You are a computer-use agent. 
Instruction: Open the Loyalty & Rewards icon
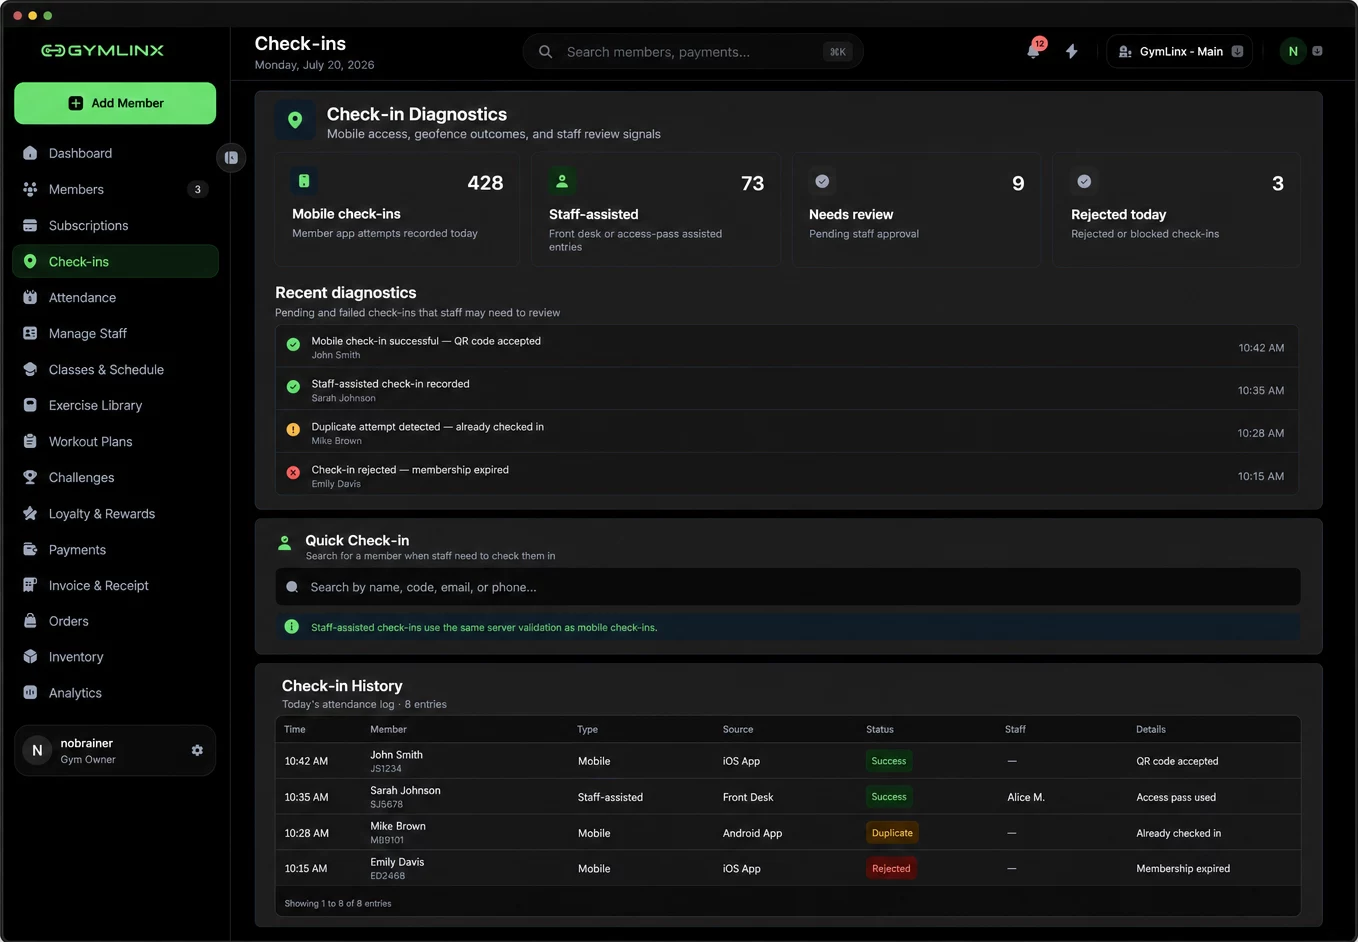coord(30,513)
